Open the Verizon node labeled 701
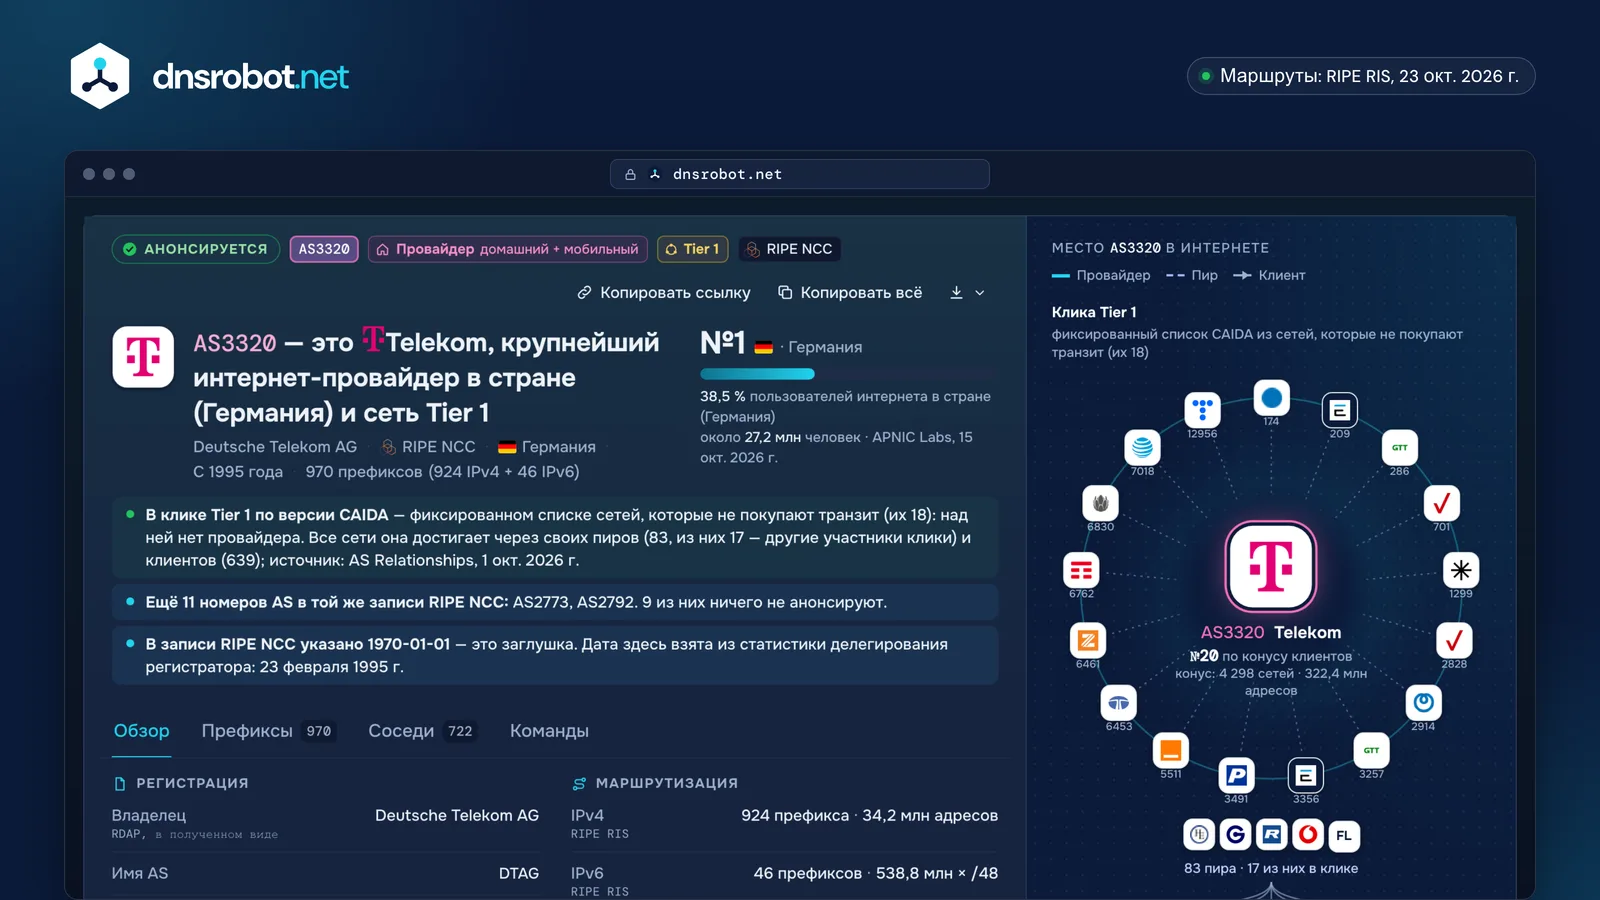The height and width of the screenshot is (900, 1600). [x=1441, y=503]
